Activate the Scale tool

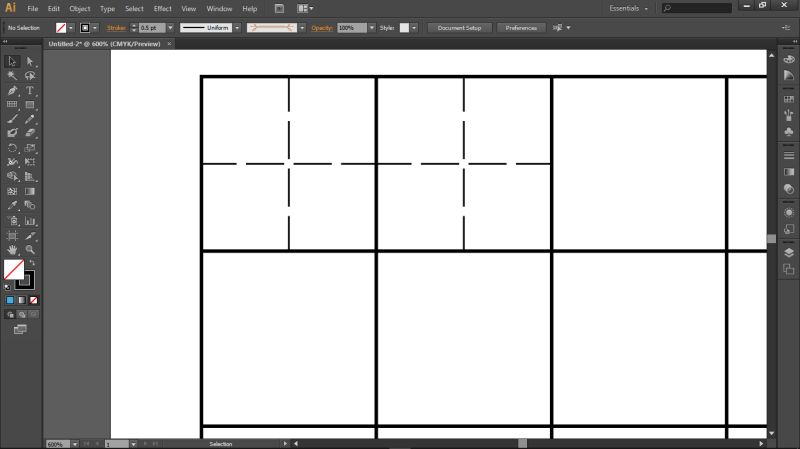click(30, 148)
